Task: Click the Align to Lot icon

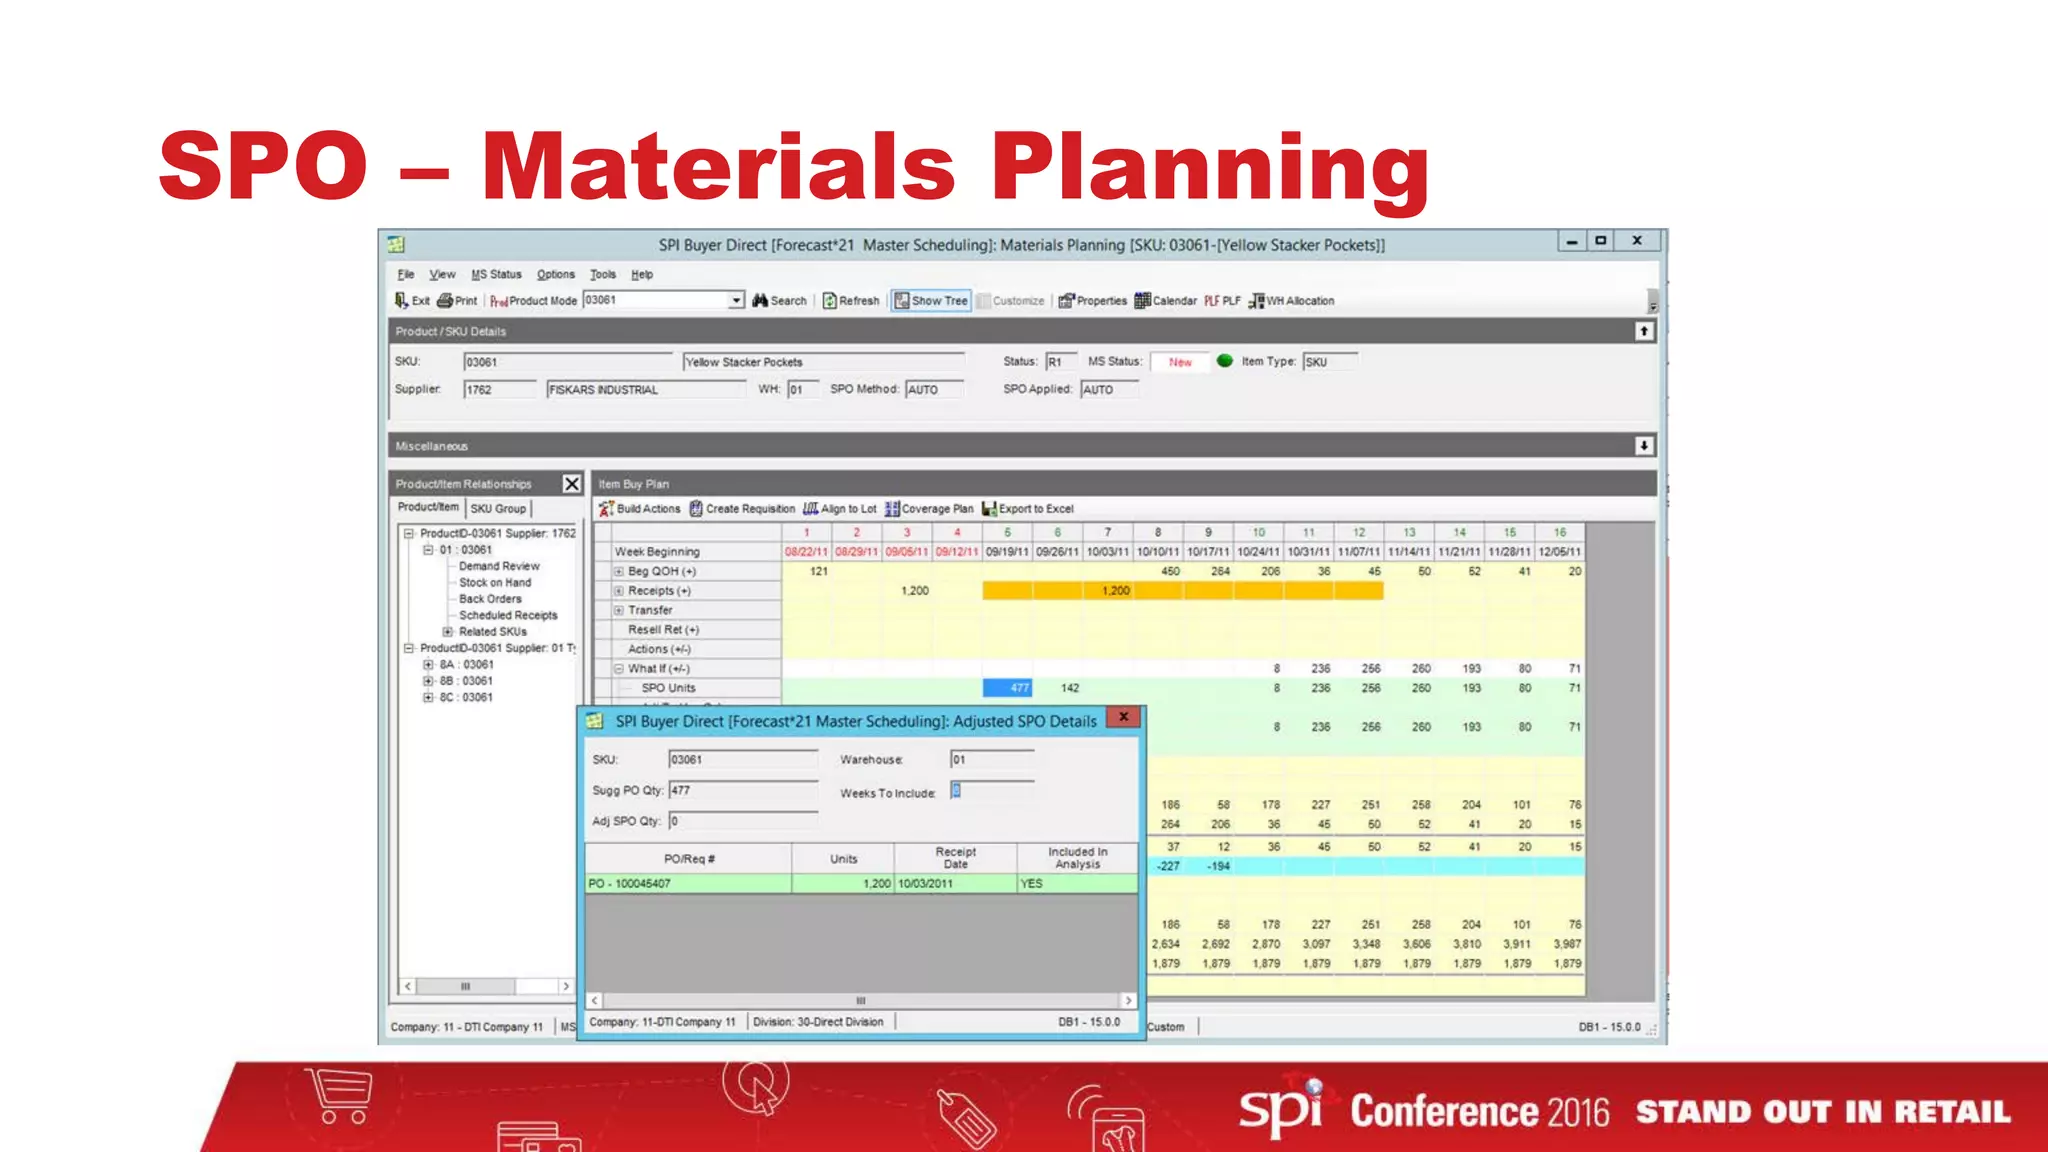Action: [810, 509]
